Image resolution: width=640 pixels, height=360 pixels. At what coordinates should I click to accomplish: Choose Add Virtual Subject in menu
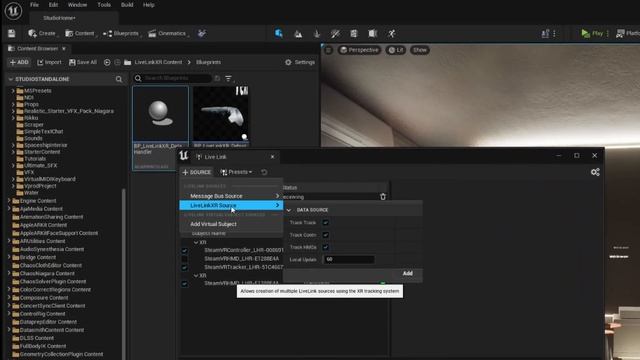[231, 224]
